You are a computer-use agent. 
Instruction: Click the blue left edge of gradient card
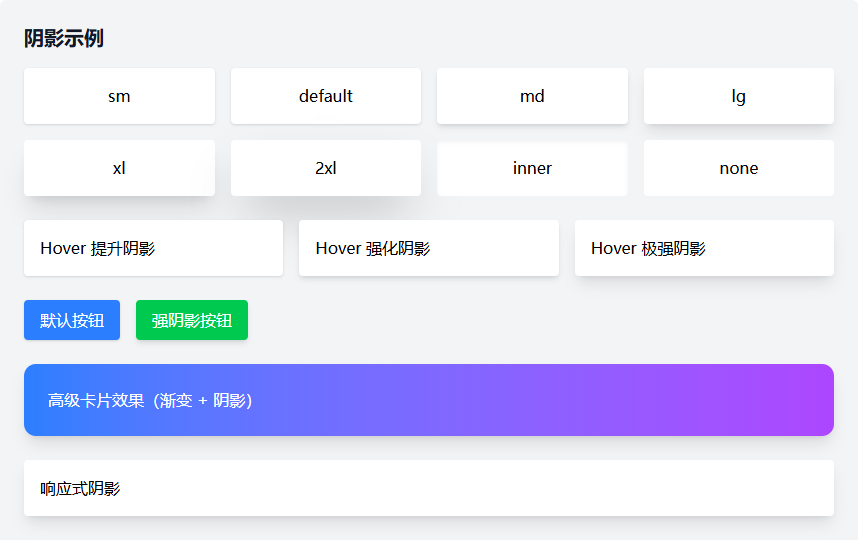click(x=33, y=400)
